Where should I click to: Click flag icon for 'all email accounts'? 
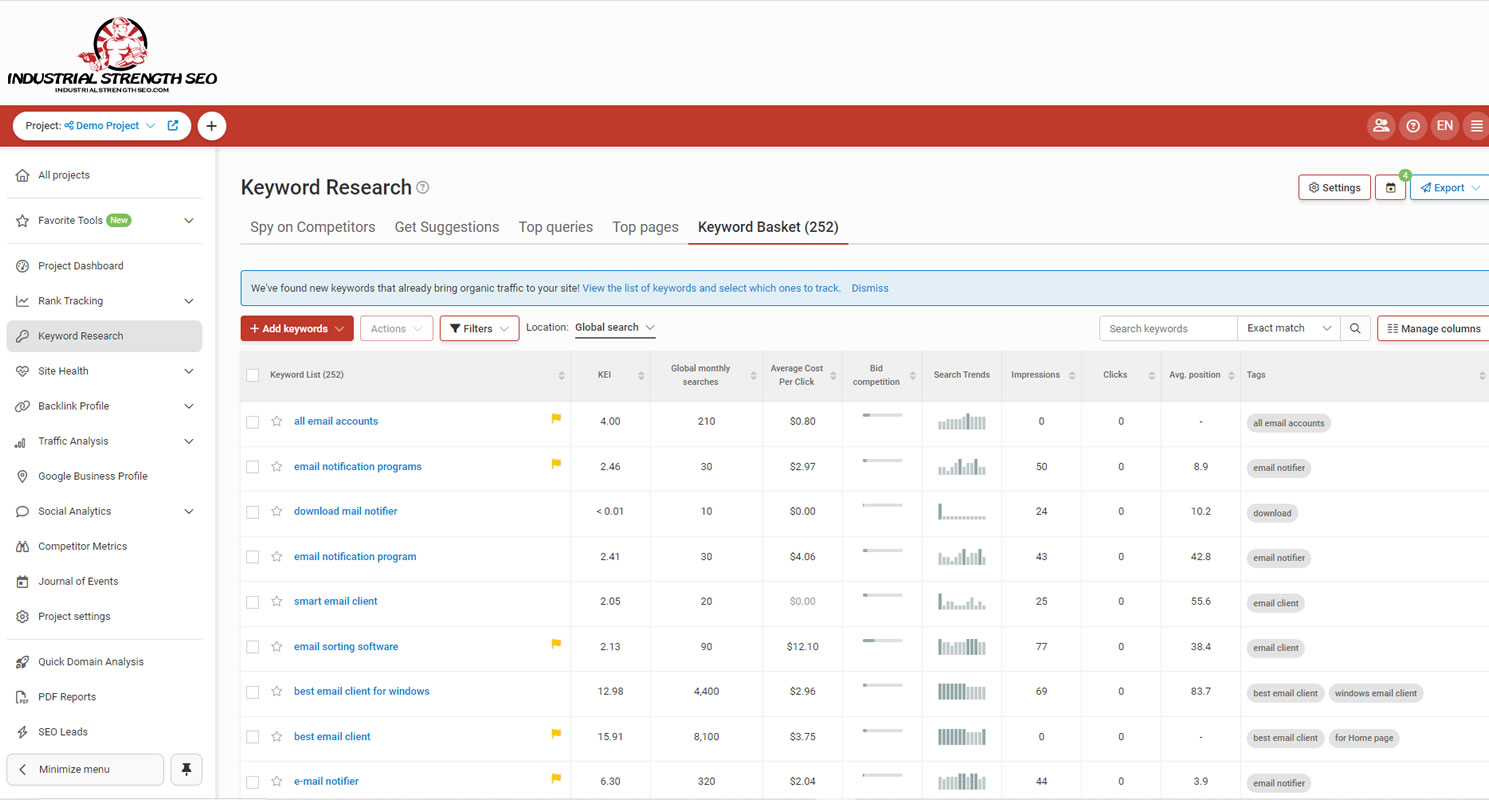click(x=556, y=419)
